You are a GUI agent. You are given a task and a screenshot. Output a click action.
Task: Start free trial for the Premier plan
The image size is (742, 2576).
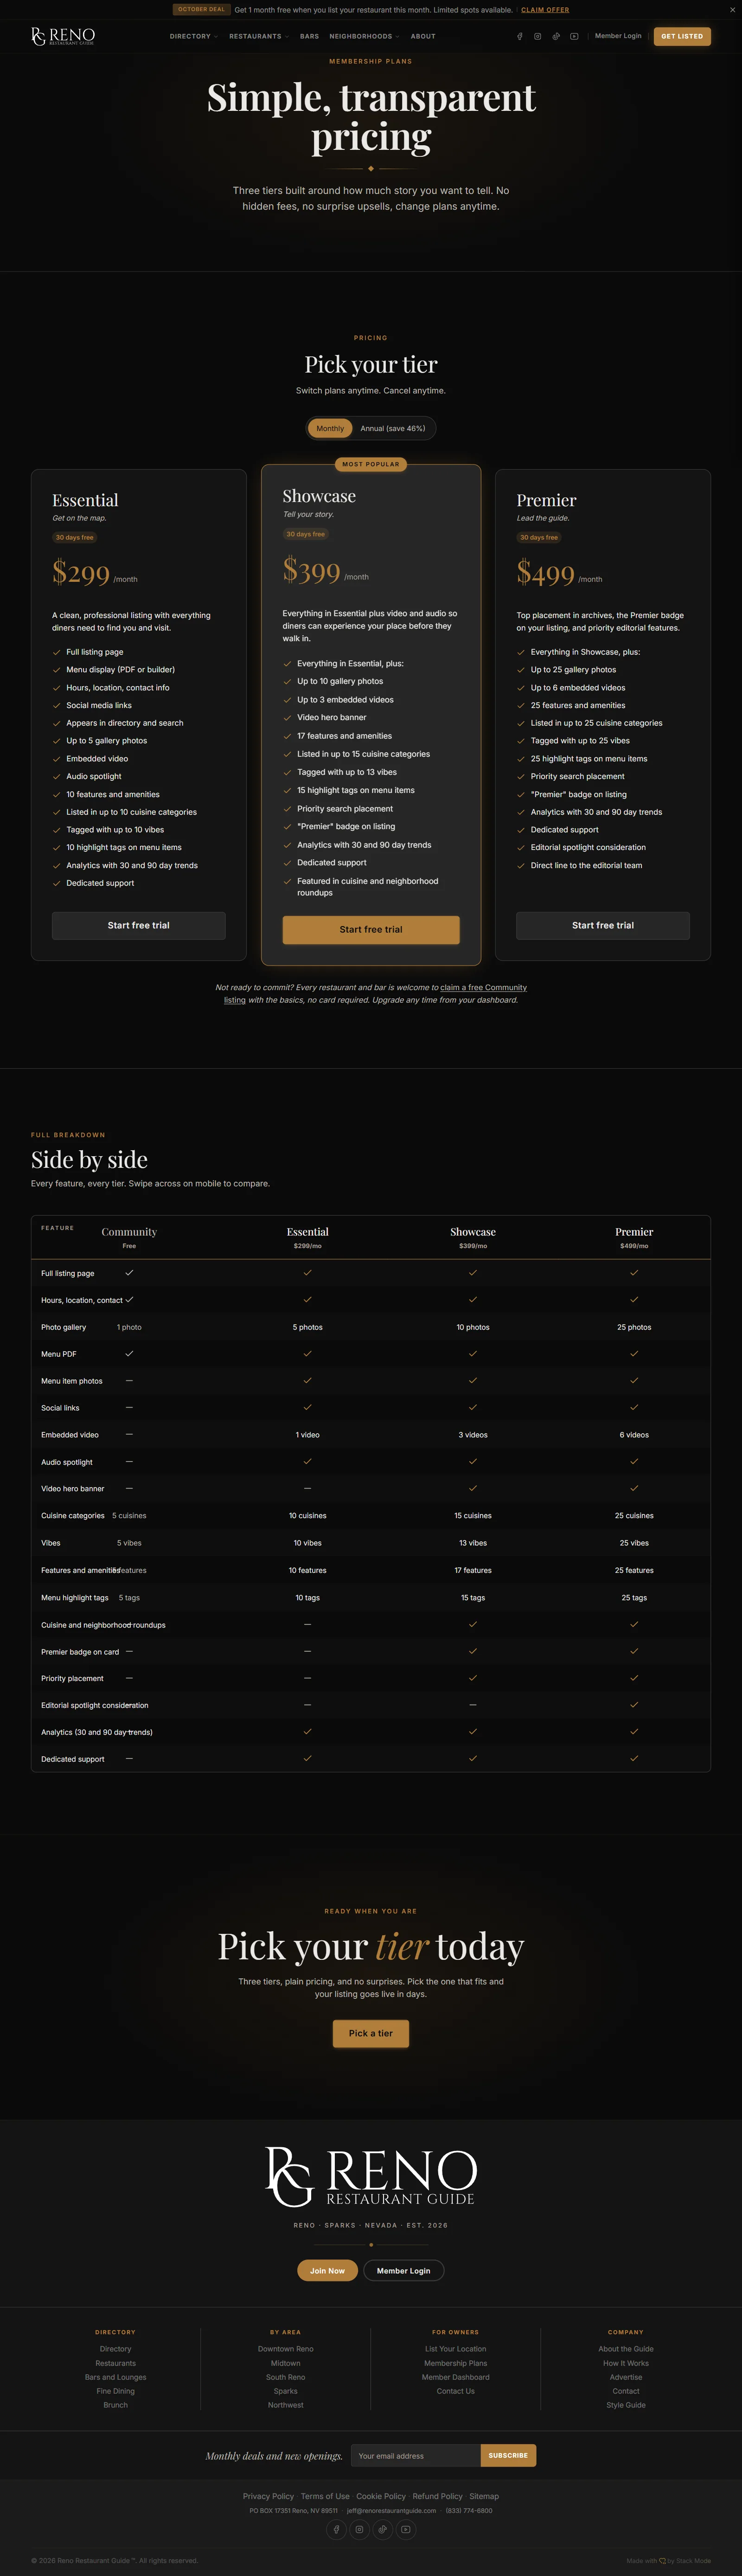pos(603,925)
